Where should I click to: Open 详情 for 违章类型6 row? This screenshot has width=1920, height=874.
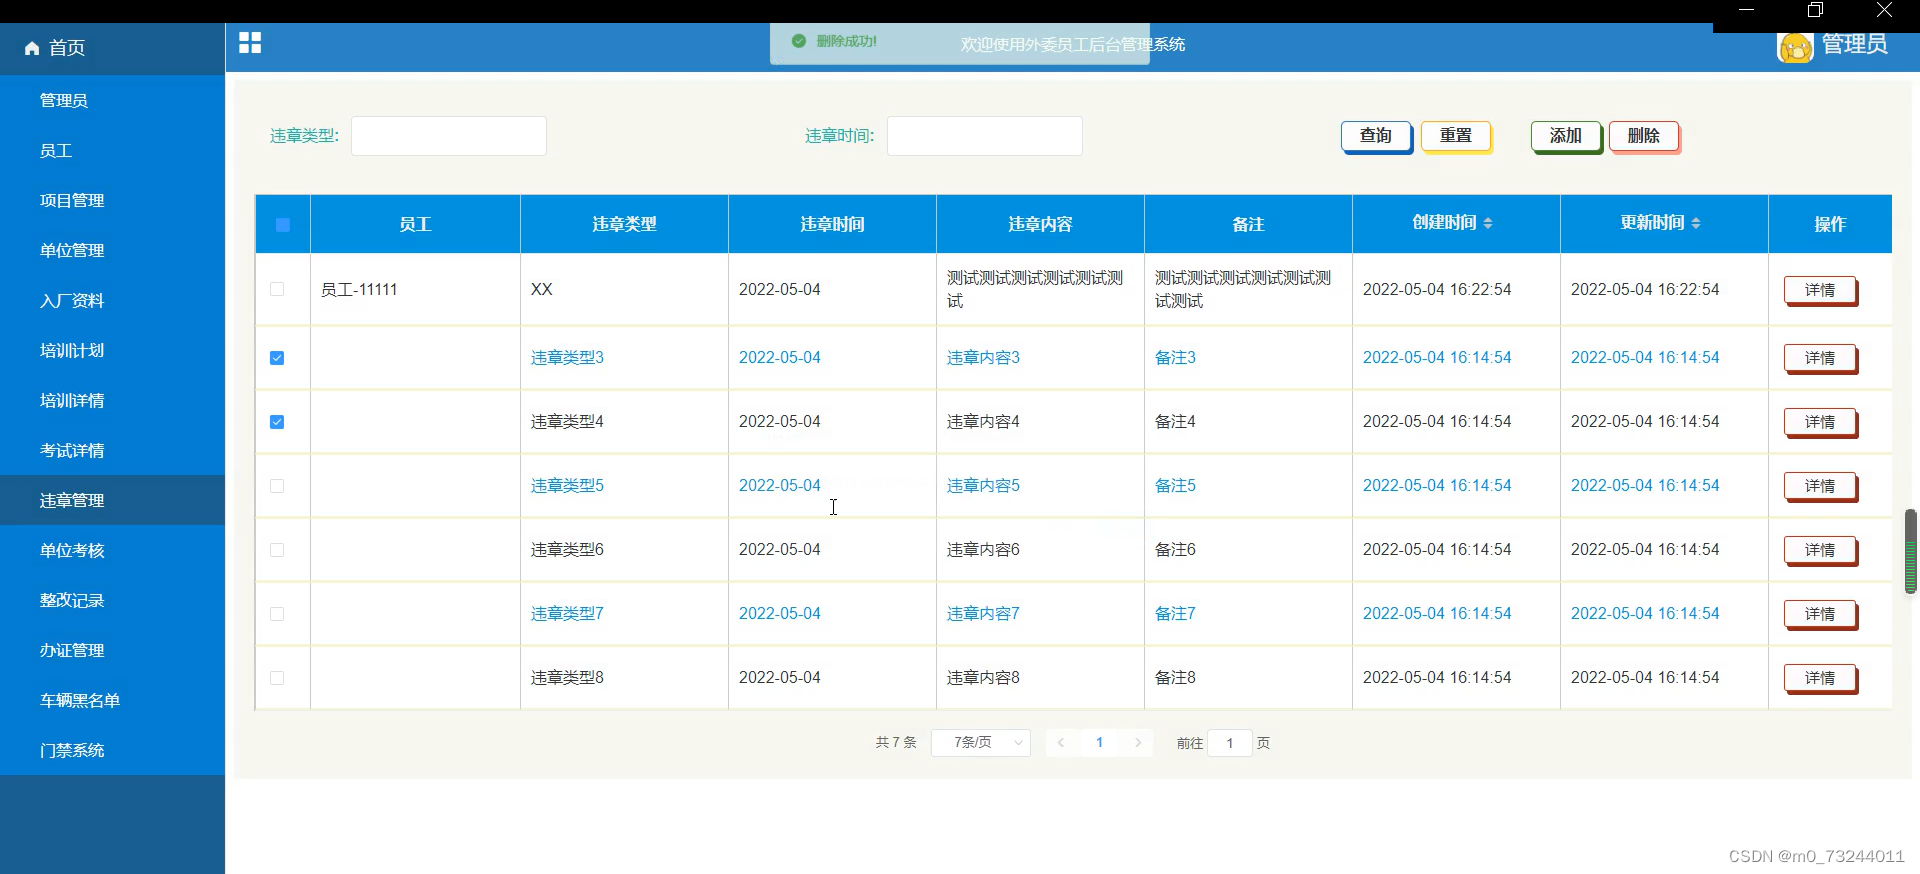click(x=1820, y=550)
